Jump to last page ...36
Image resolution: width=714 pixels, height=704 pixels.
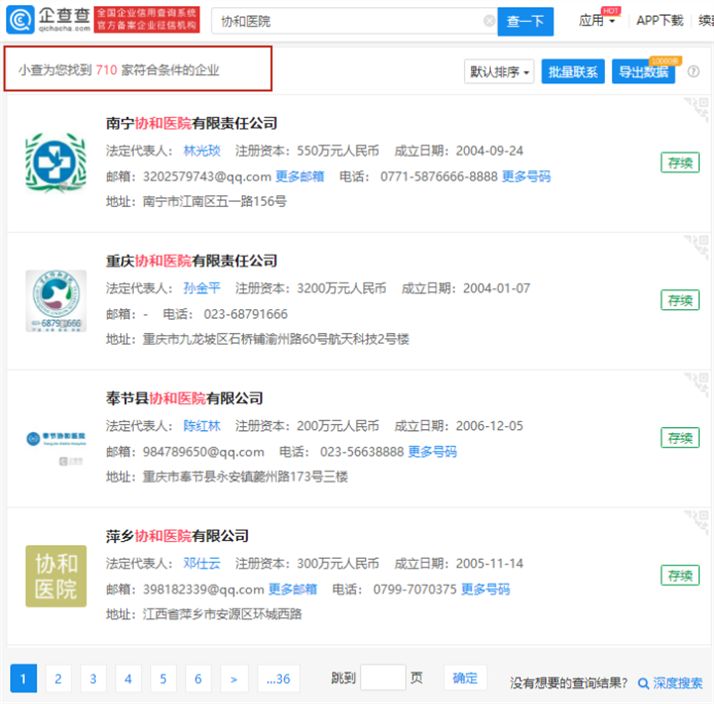278,678
